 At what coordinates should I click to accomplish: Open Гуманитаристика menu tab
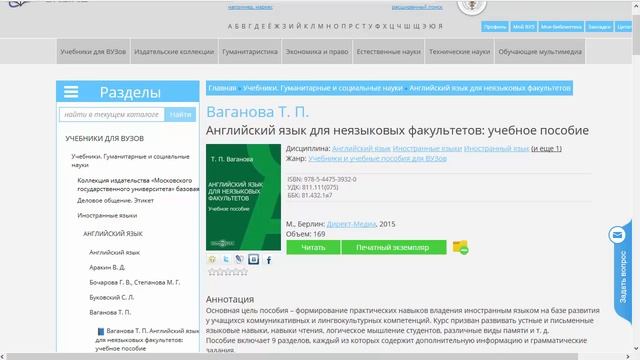[250, 51]
